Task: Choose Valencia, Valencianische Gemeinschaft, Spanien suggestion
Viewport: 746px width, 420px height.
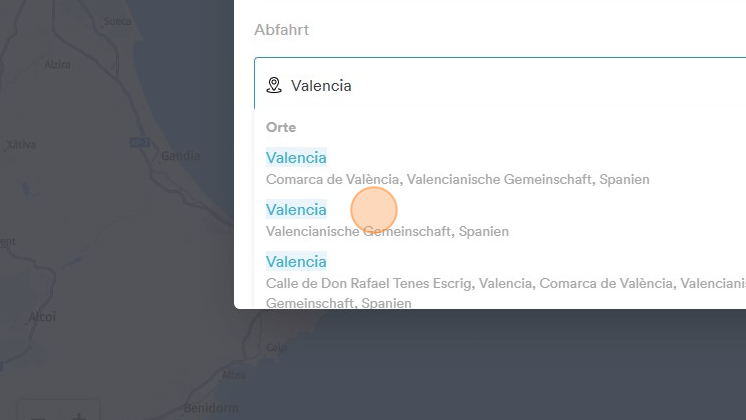Action: (296, 210)
